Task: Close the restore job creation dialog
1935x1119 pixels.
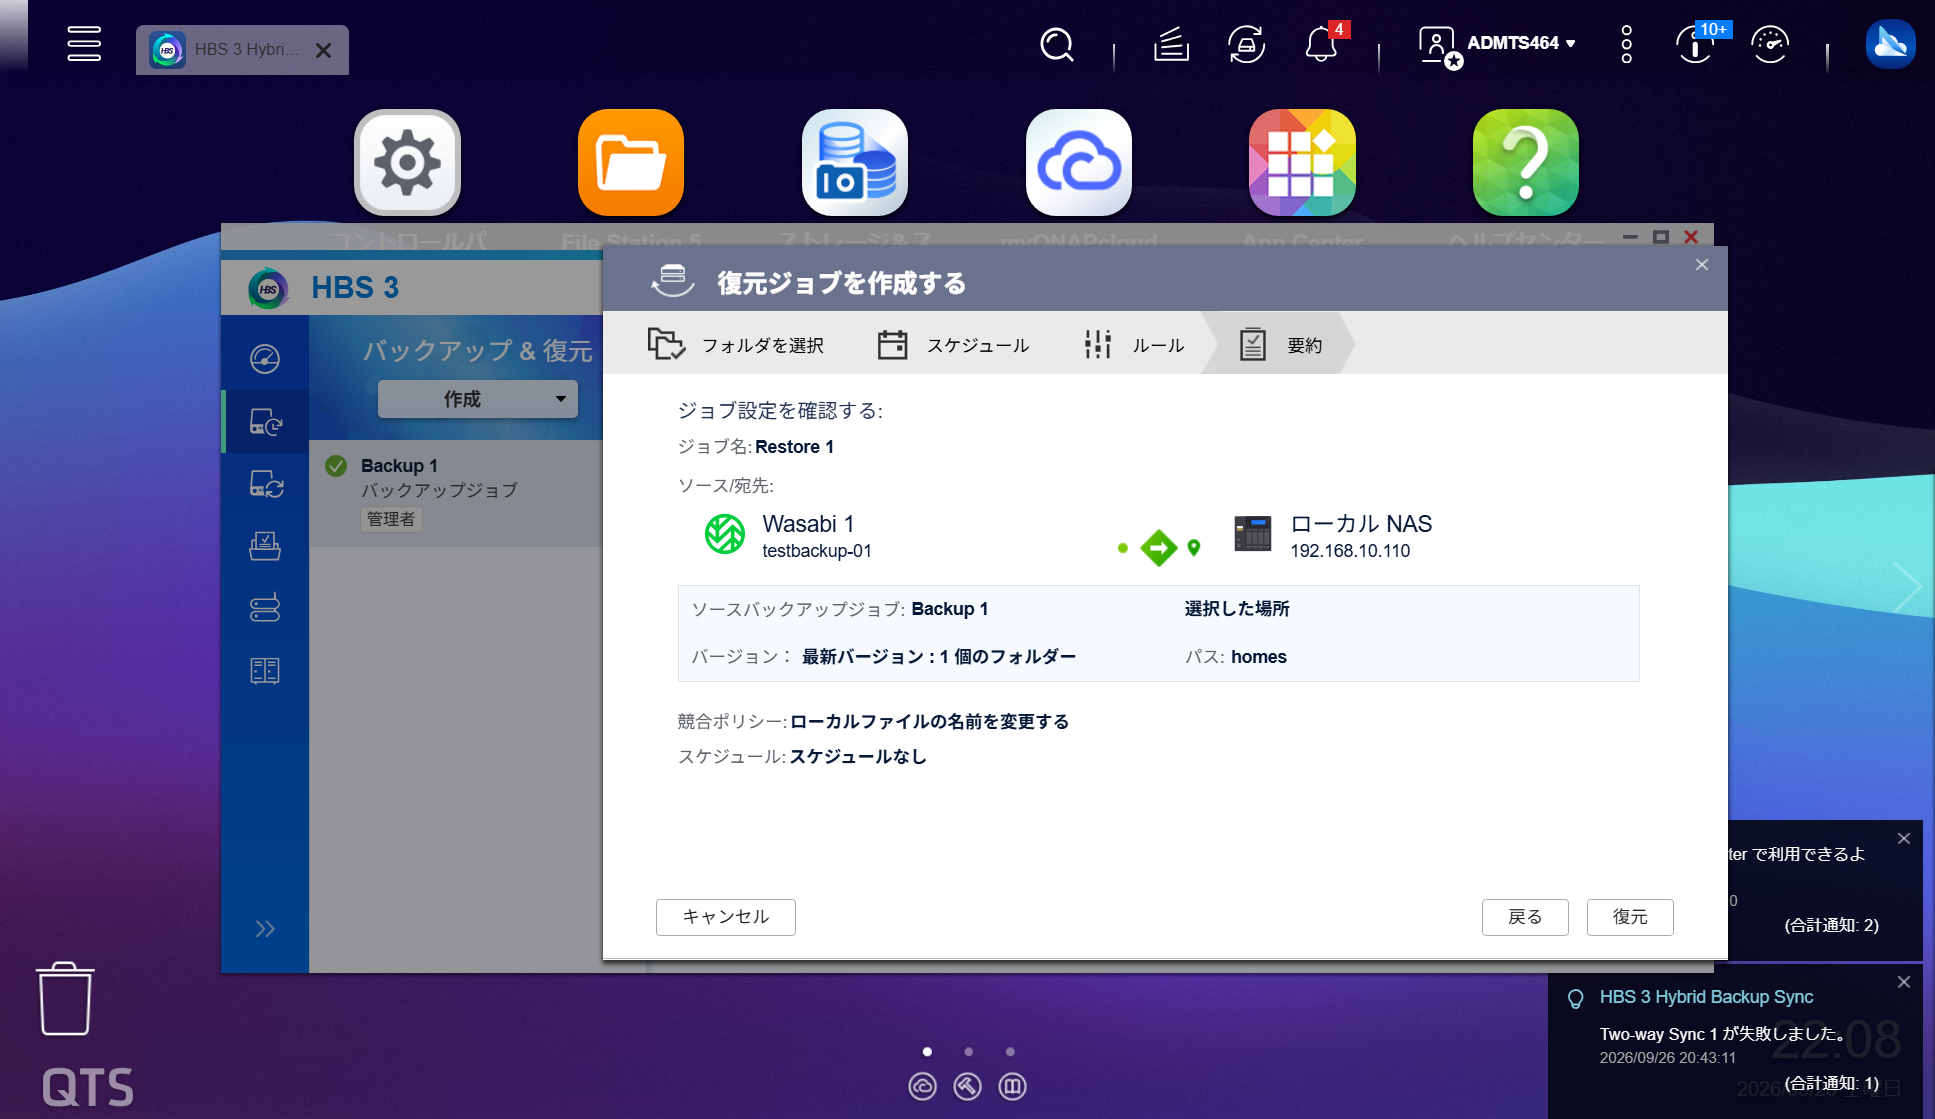Action: pyautogui.click(x=1702, y=265)
